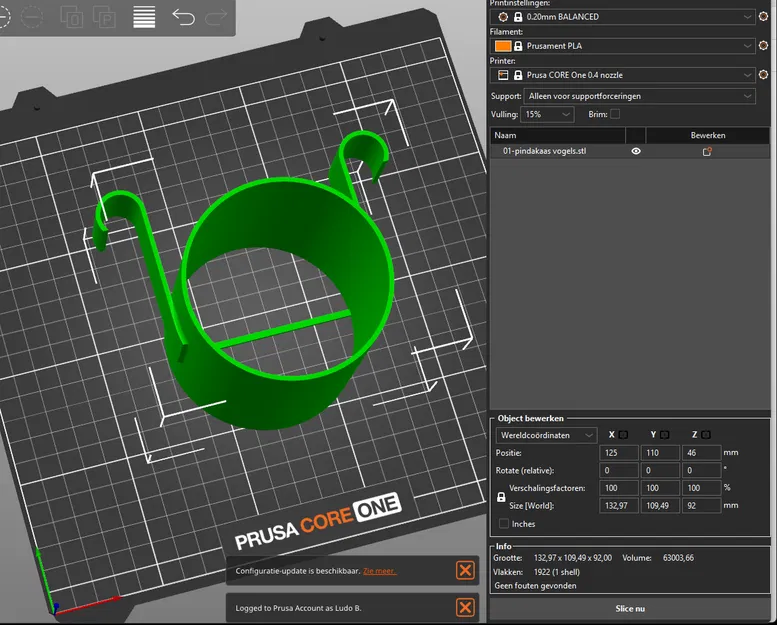Select 01-pindakaas vogels.stl in object list

(x=544, y=151)
